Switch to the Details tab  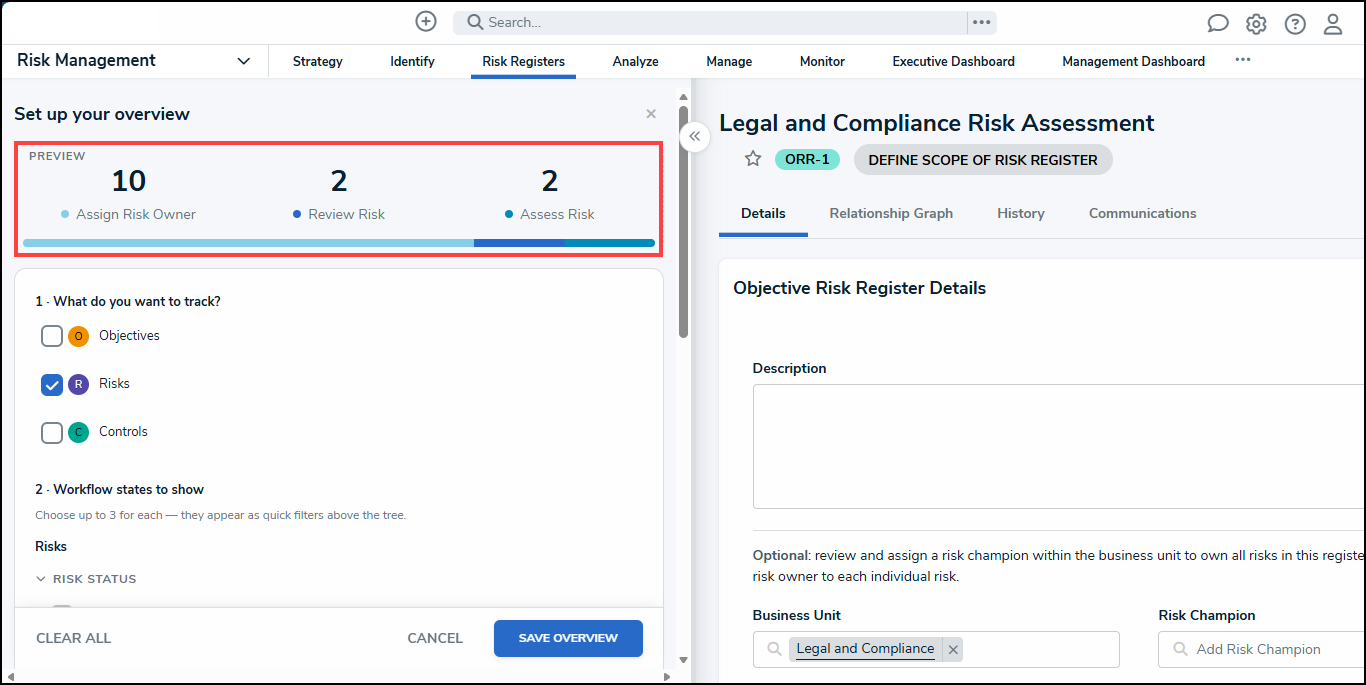tap(763, 214)
